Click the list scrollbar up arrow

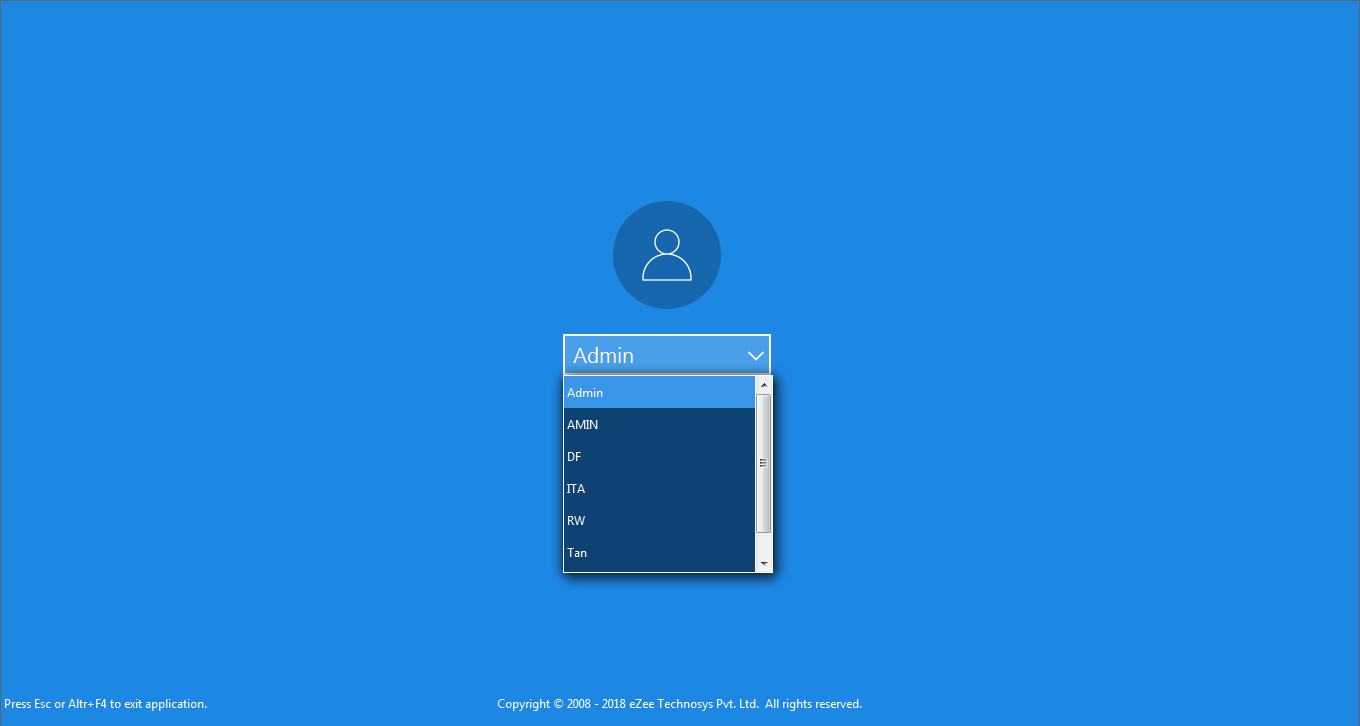tap(764, 385)
